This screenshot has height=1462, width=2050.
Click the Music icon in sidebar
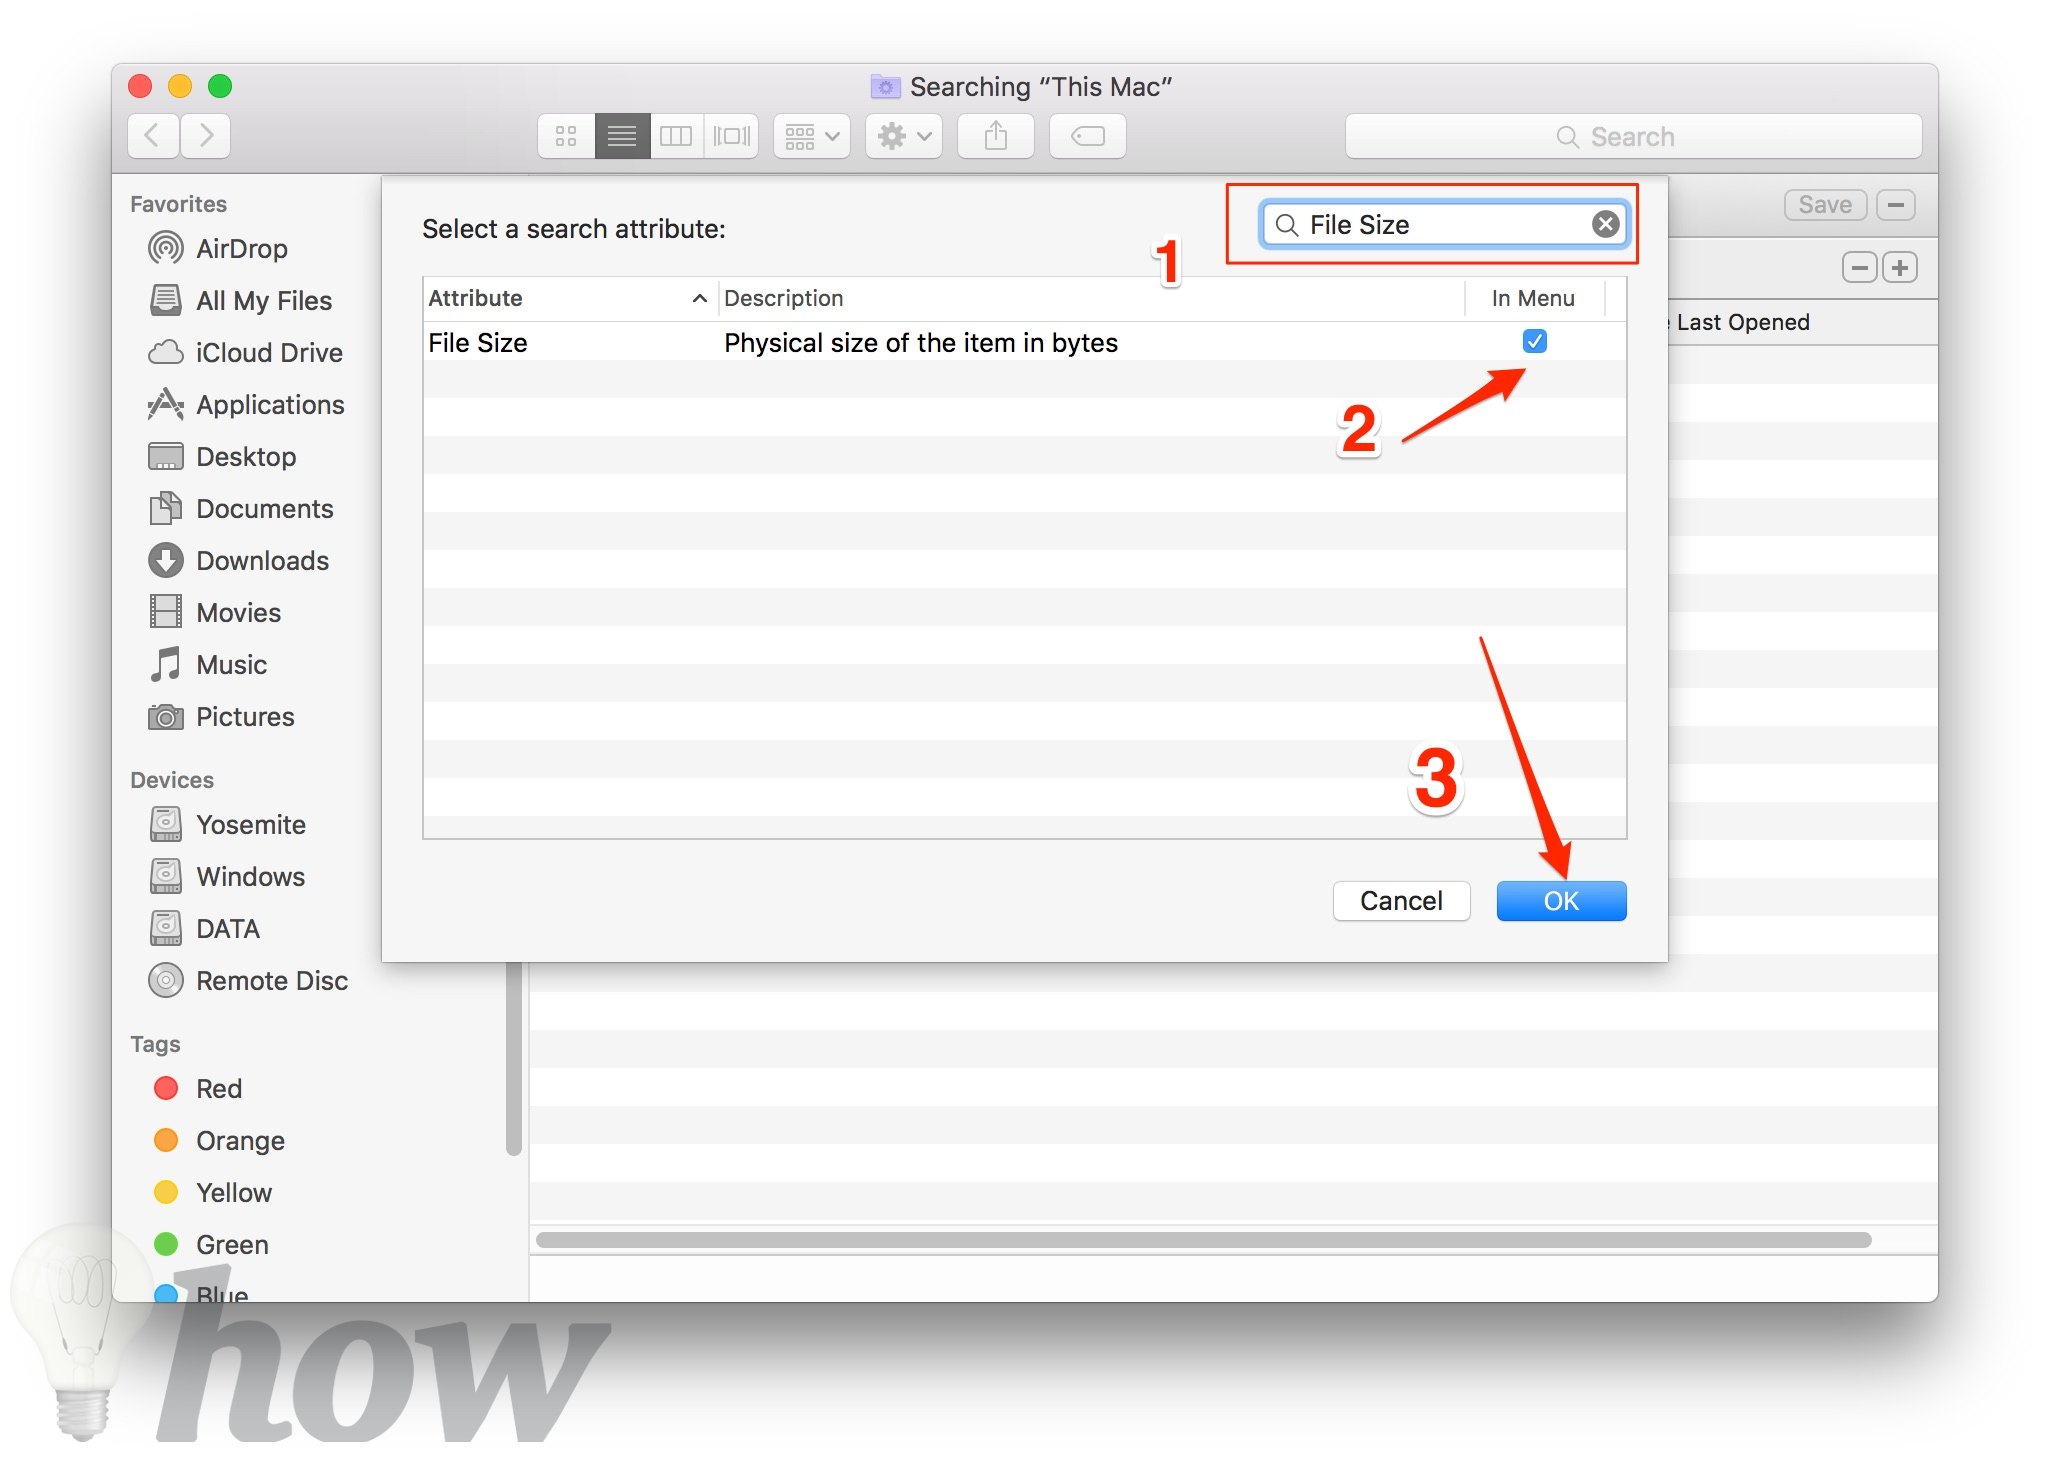tap(165, 665)
